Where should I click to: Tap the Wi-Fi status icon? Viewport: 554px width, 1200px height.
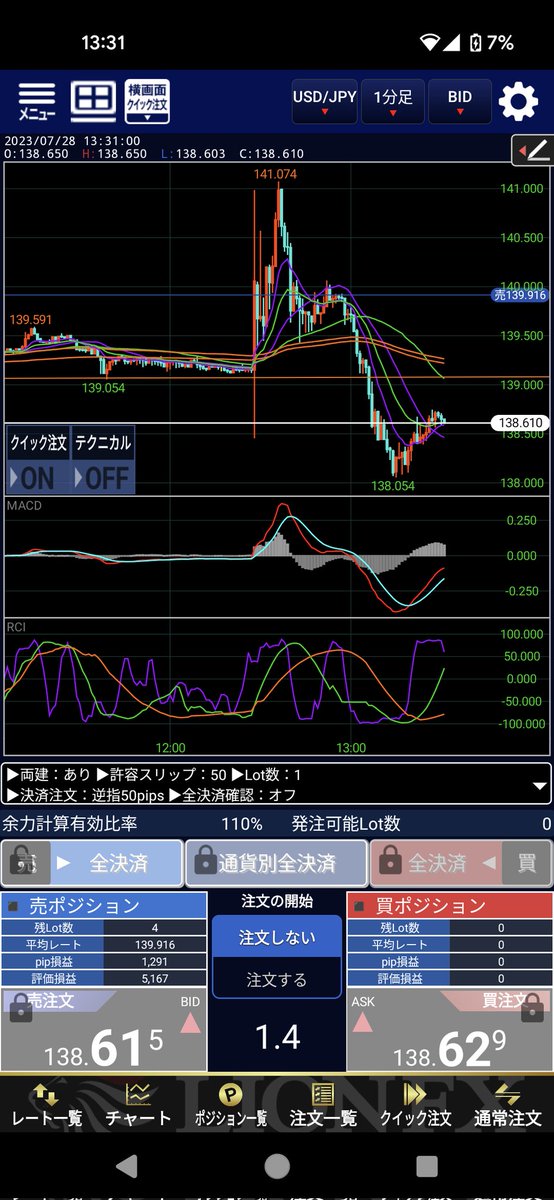click(x=431, y=43)
